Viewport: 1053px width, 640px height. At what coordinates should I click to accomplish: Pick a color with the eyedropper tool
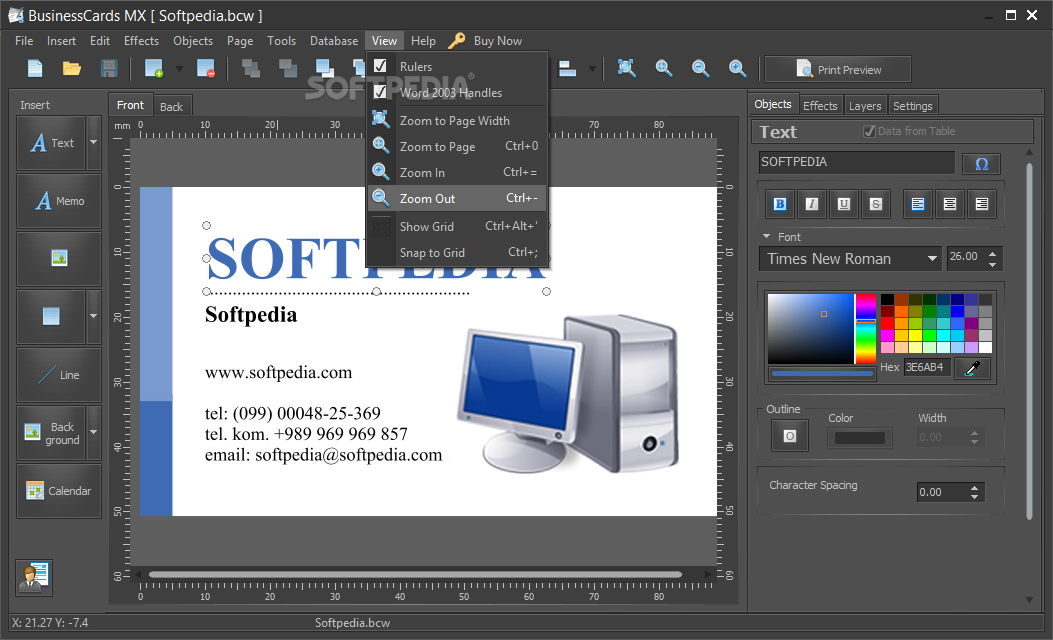pos(972,368)
